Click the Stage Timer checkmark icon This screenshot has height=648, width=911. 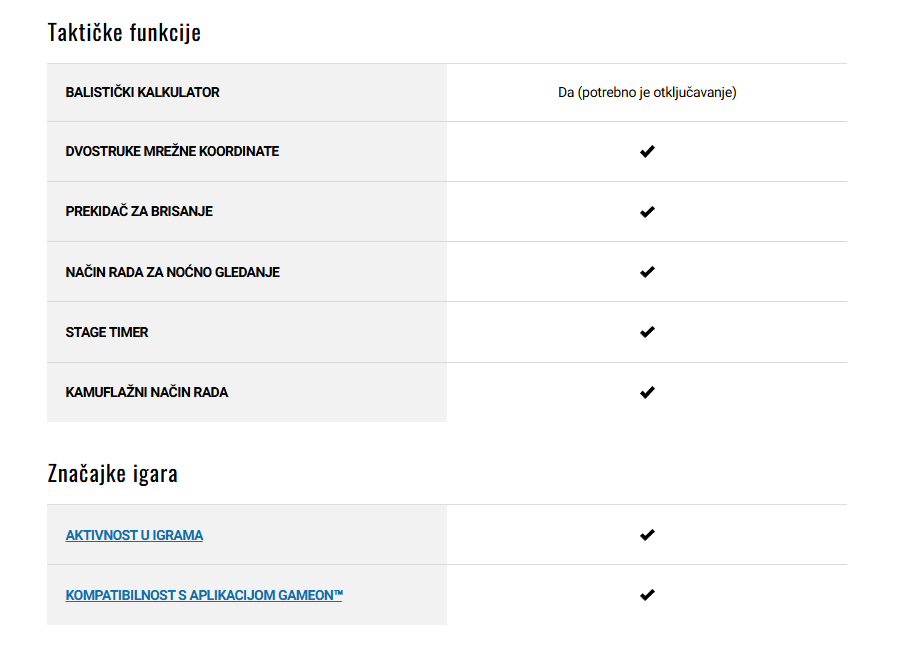pos(647,332)
